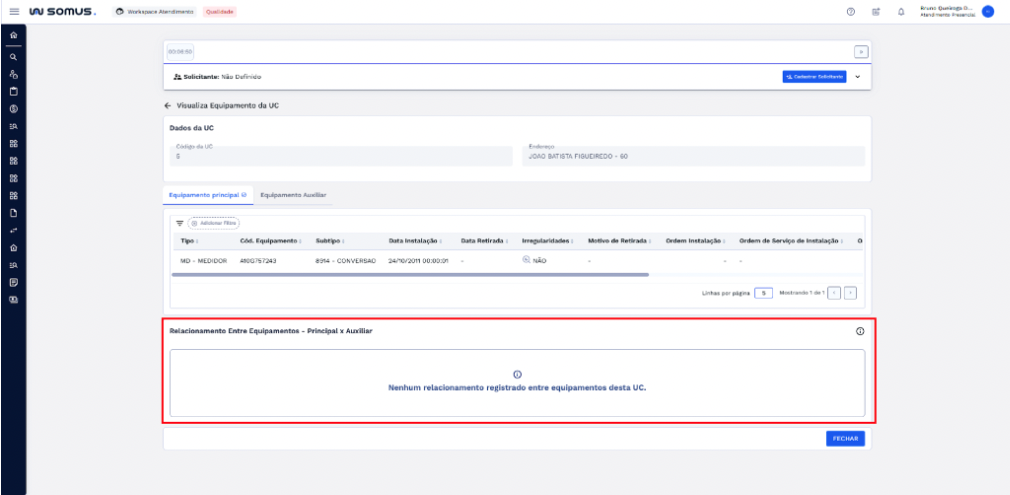1010x495 pixels.
Task: Click the 00:06:50 timer badge
Action: (x=180, y=52)
